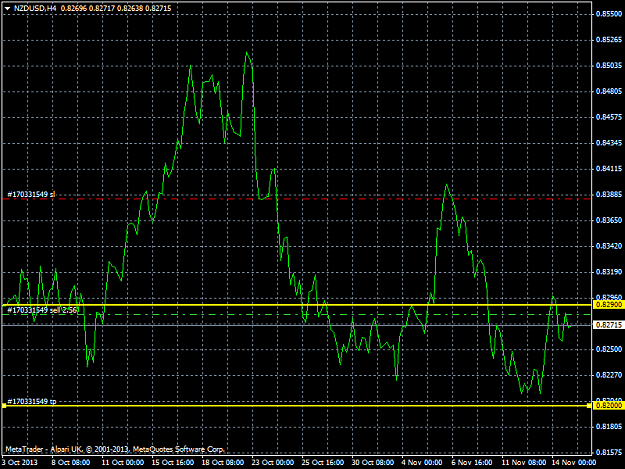625x469 pixels.
Task: Click price scale value 0.82270
Action: (x=609, y=375)
